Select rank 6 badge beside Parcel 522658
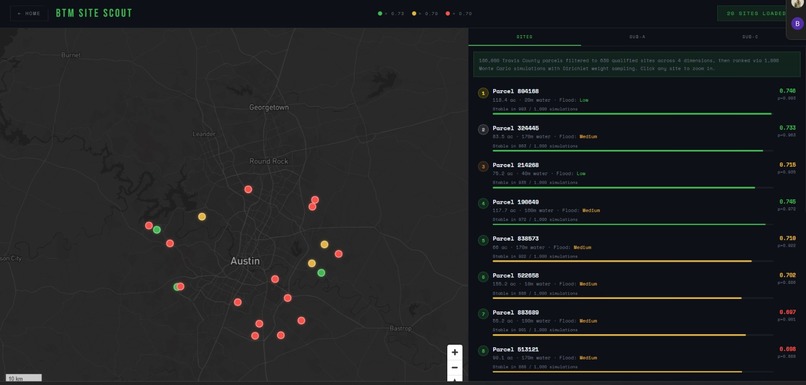The width and height of the screenshot is (806, 385). point(483,278)
